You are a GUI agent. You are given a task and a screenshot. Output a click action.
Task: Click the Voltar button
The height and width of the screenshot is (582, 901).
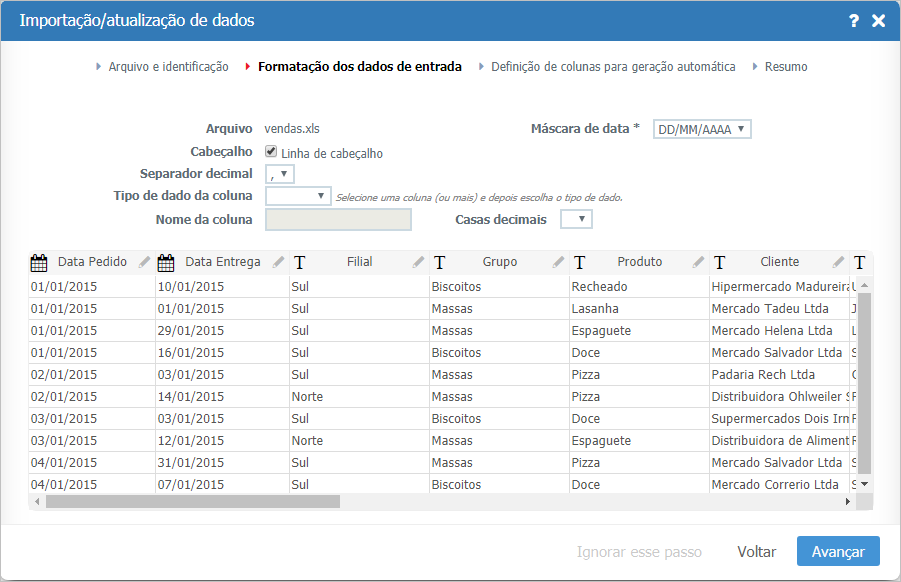tap(757, 551)
